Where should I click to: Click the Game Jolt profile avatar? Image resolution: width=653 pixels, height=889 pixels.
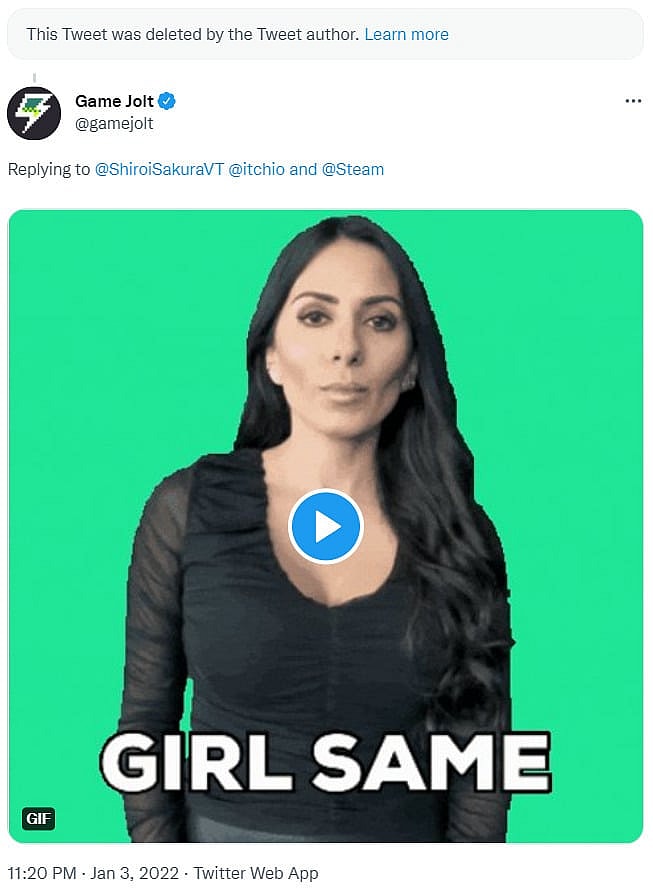click(34, 112)
